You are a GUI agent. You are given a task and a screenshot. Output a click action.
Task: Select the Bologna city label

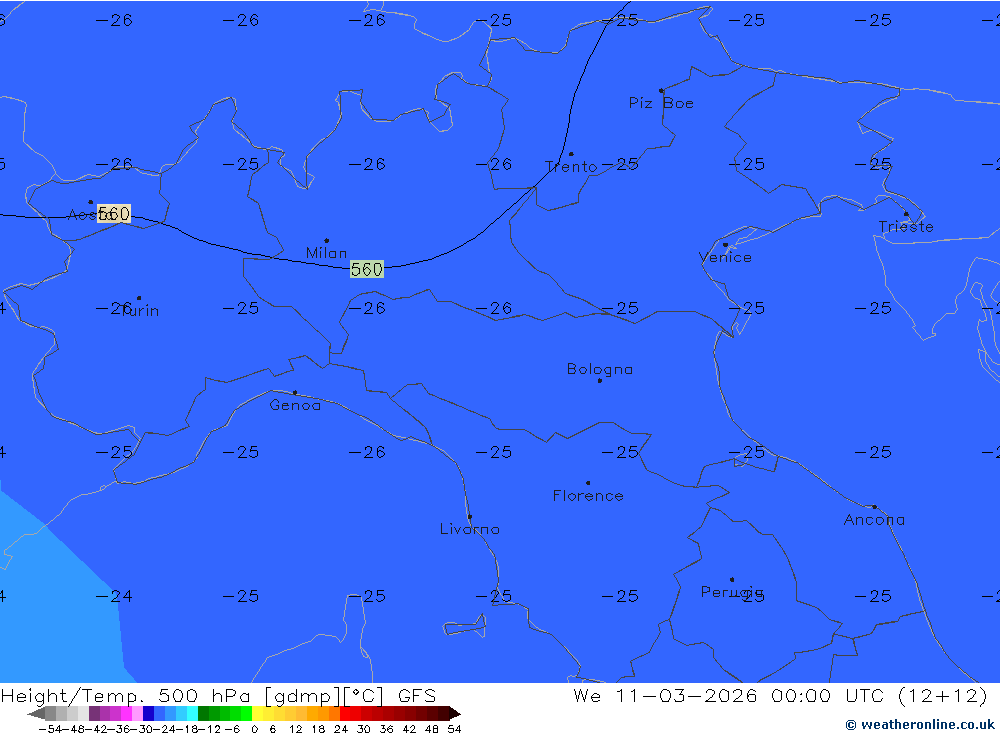(599, 369)
